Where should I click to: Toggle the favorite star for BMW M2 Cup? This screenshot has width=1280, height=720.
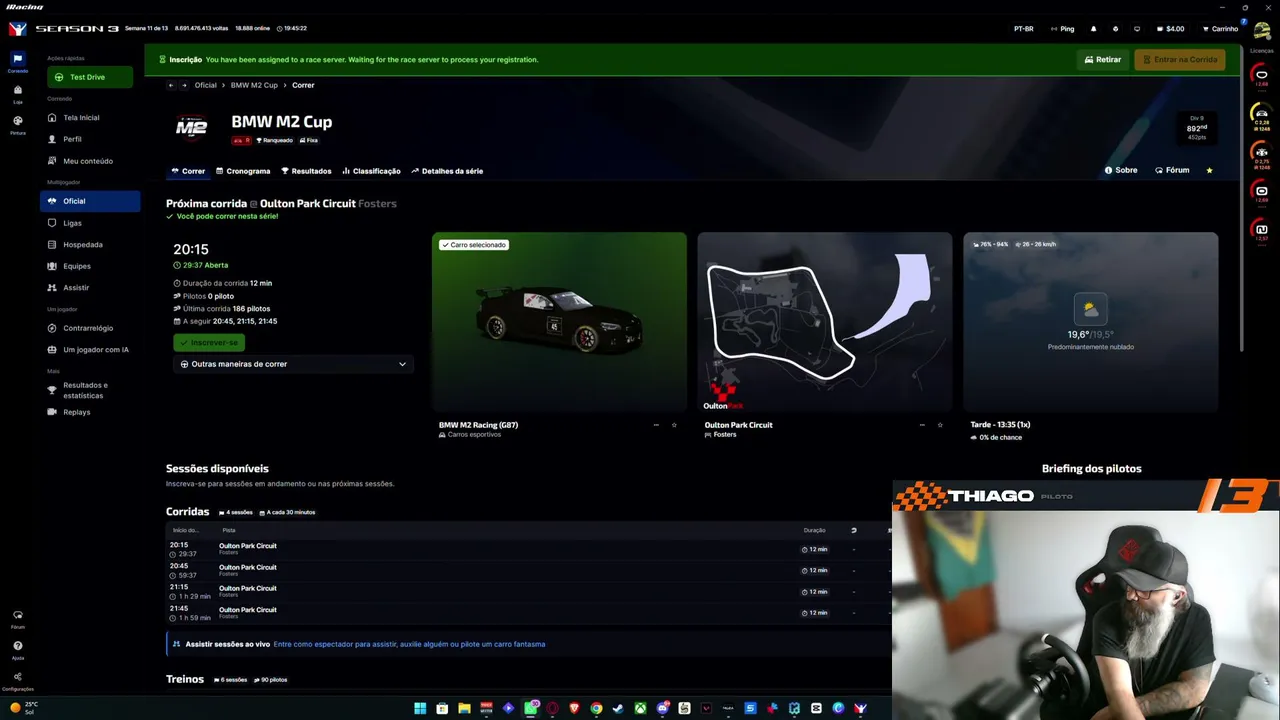click(x=1209, y=171)
